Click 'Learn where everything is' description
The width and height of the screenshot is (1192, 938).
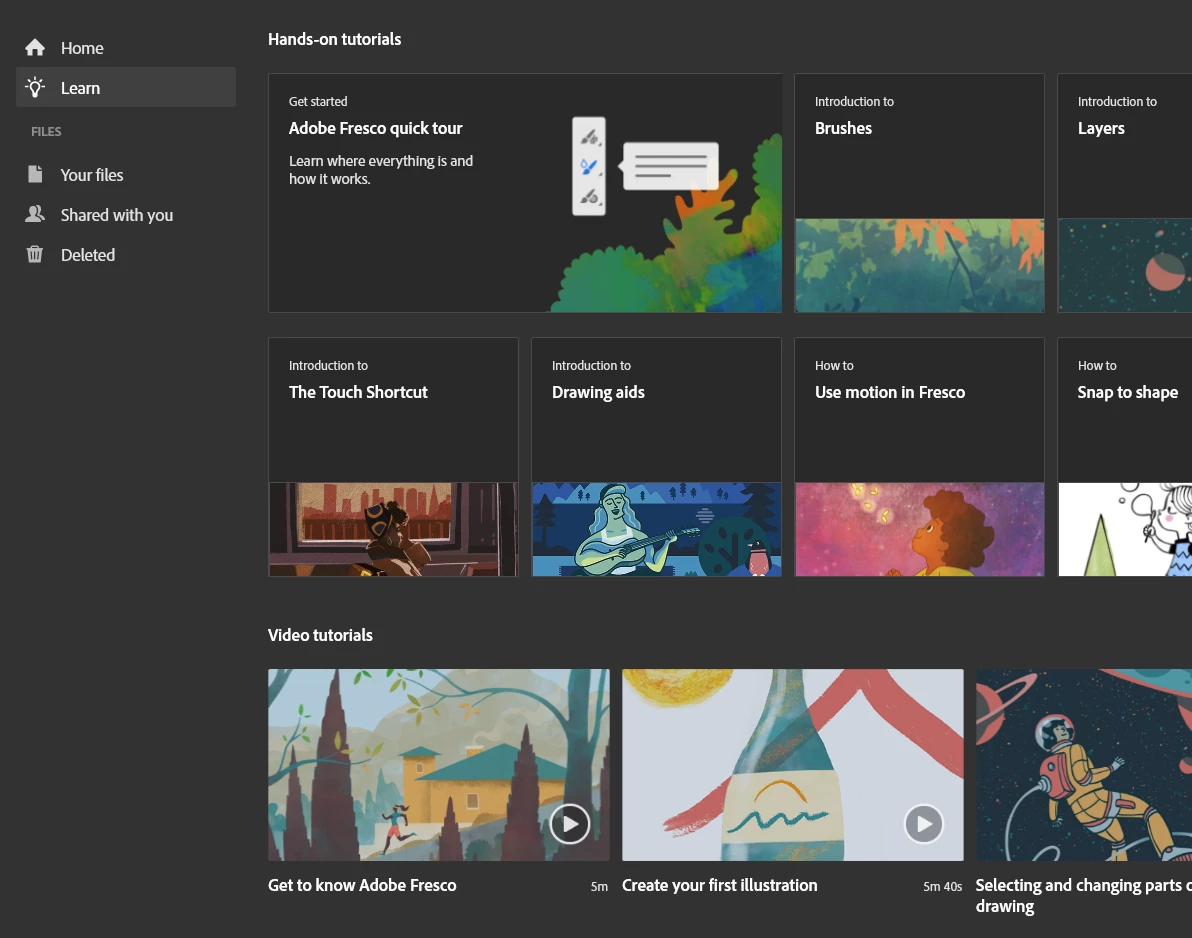click(x=381, y=170)
